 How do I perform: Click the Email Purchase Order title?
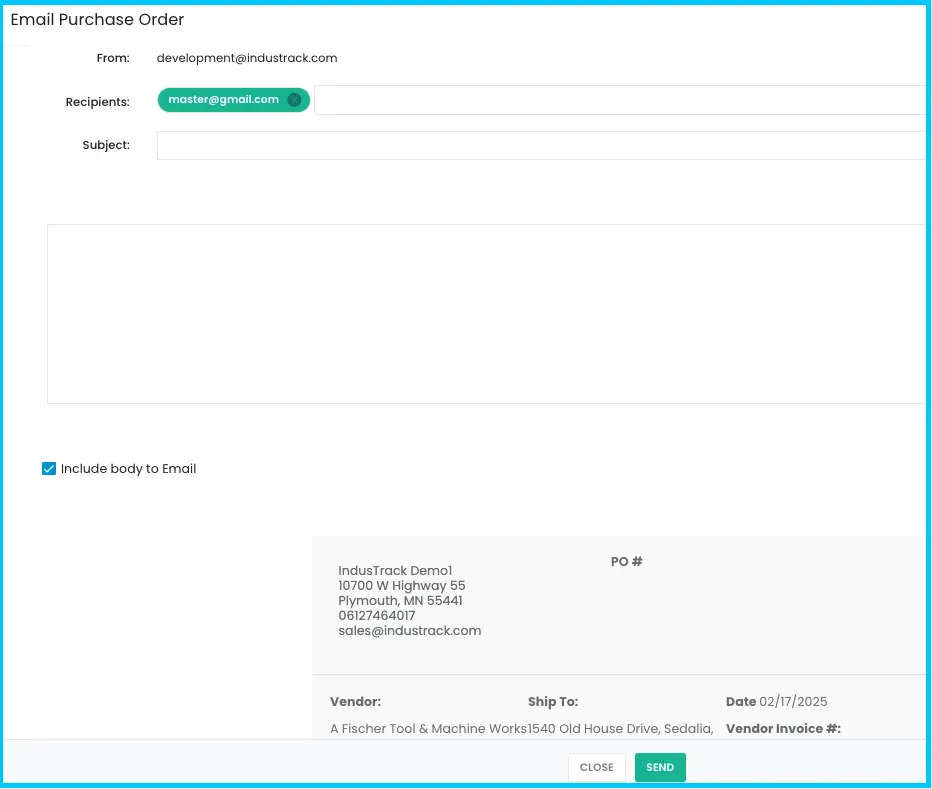click(x=97, y=20)
